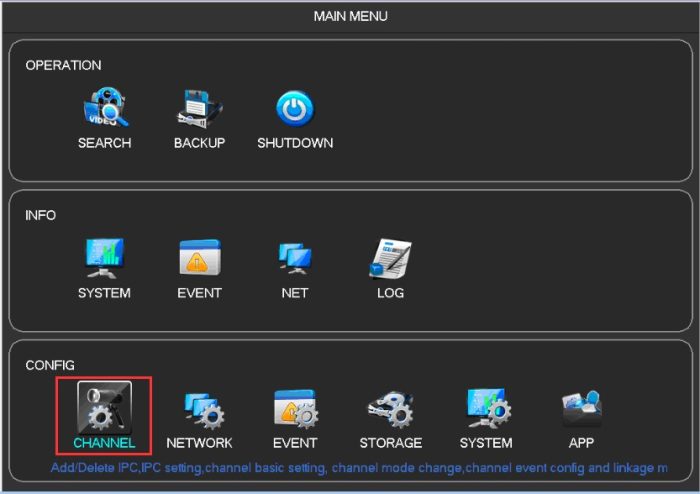Click the SHUTDOWN text label
Viewport: 700px width, 494px height.
(x=295, y=143)
